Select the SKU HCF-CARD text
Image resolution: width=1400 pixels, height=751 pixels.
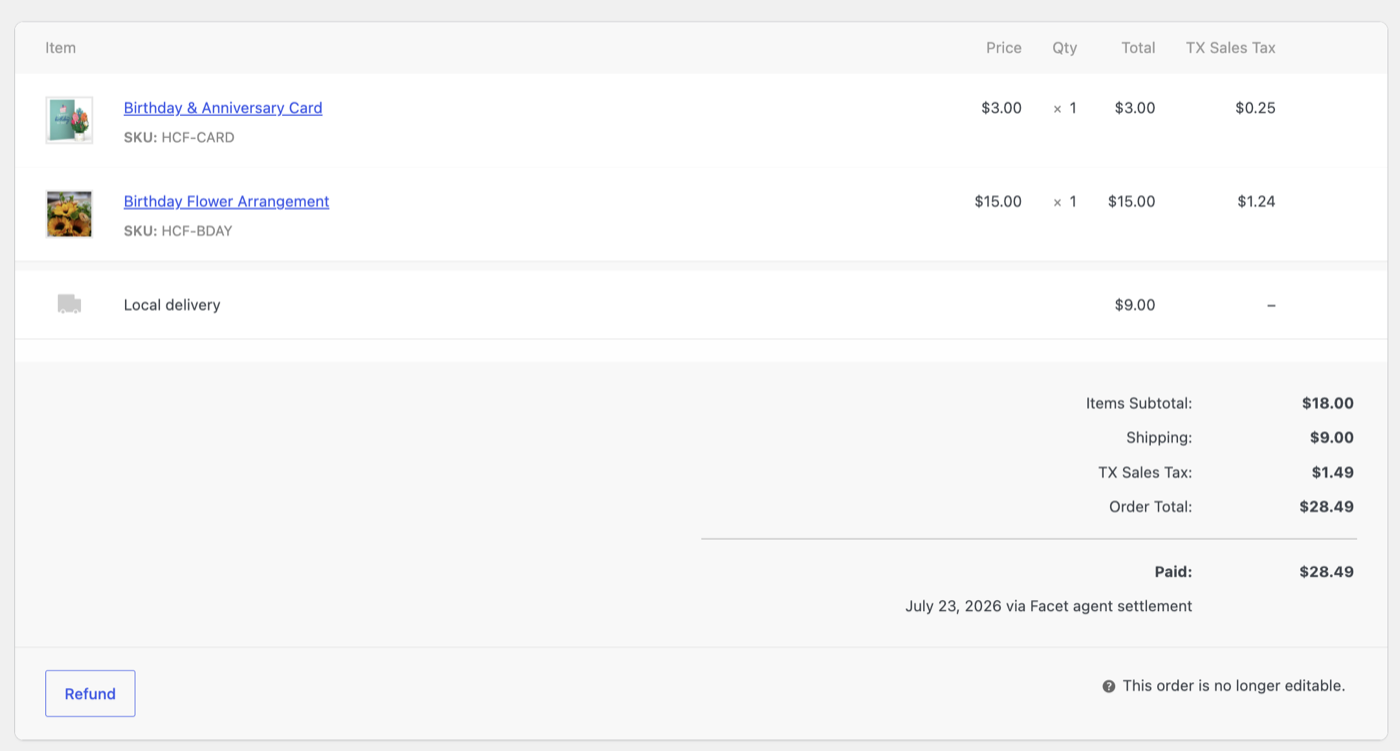179,137
